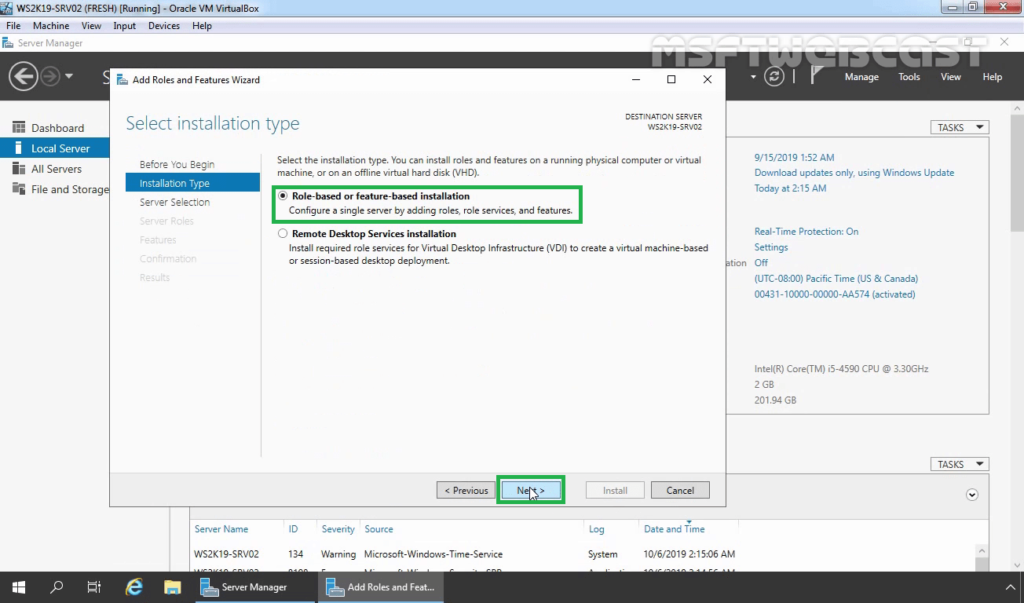Sort events by Severity column
This screenshot has height=603, width=1024.
tap(338, 529)
